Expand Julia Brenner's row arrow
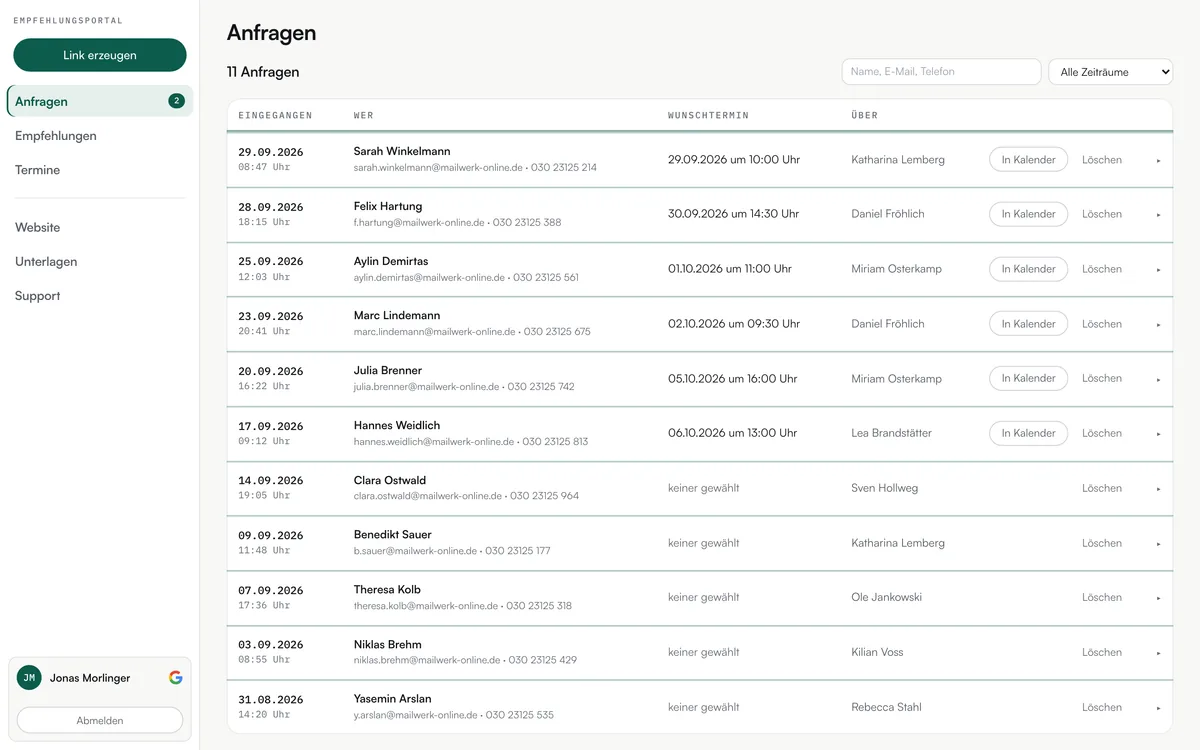1200x750 pixels. pos(1158,379)
